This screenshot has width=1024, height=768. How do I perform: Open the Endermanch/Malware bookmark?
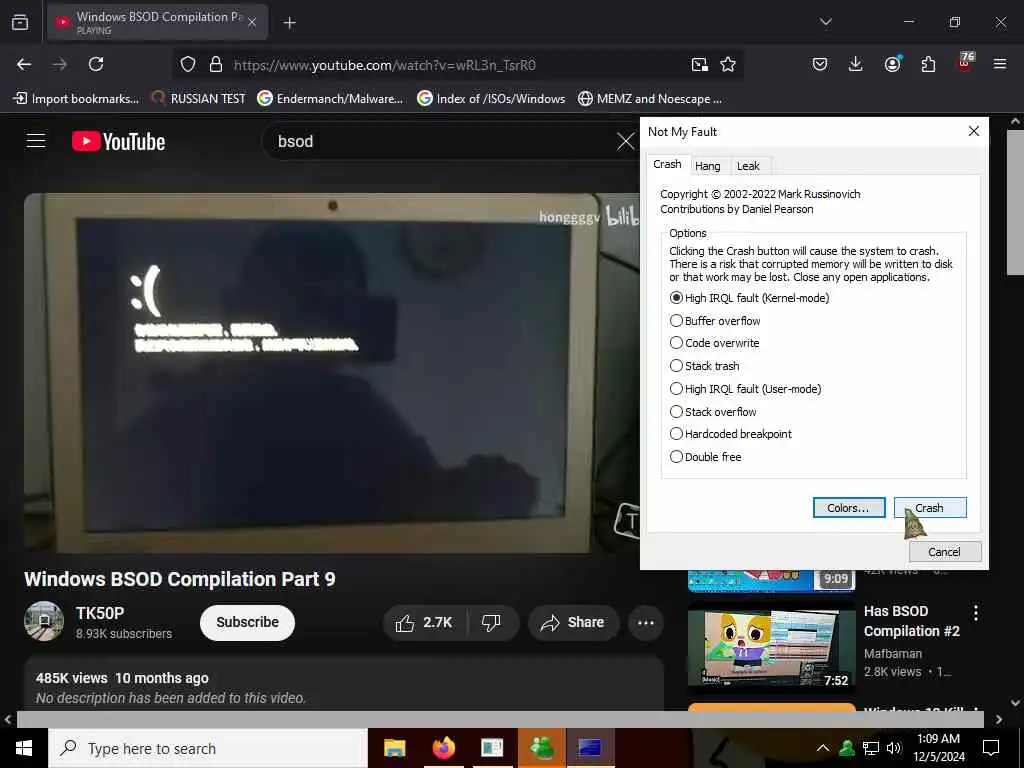point(330,99)
